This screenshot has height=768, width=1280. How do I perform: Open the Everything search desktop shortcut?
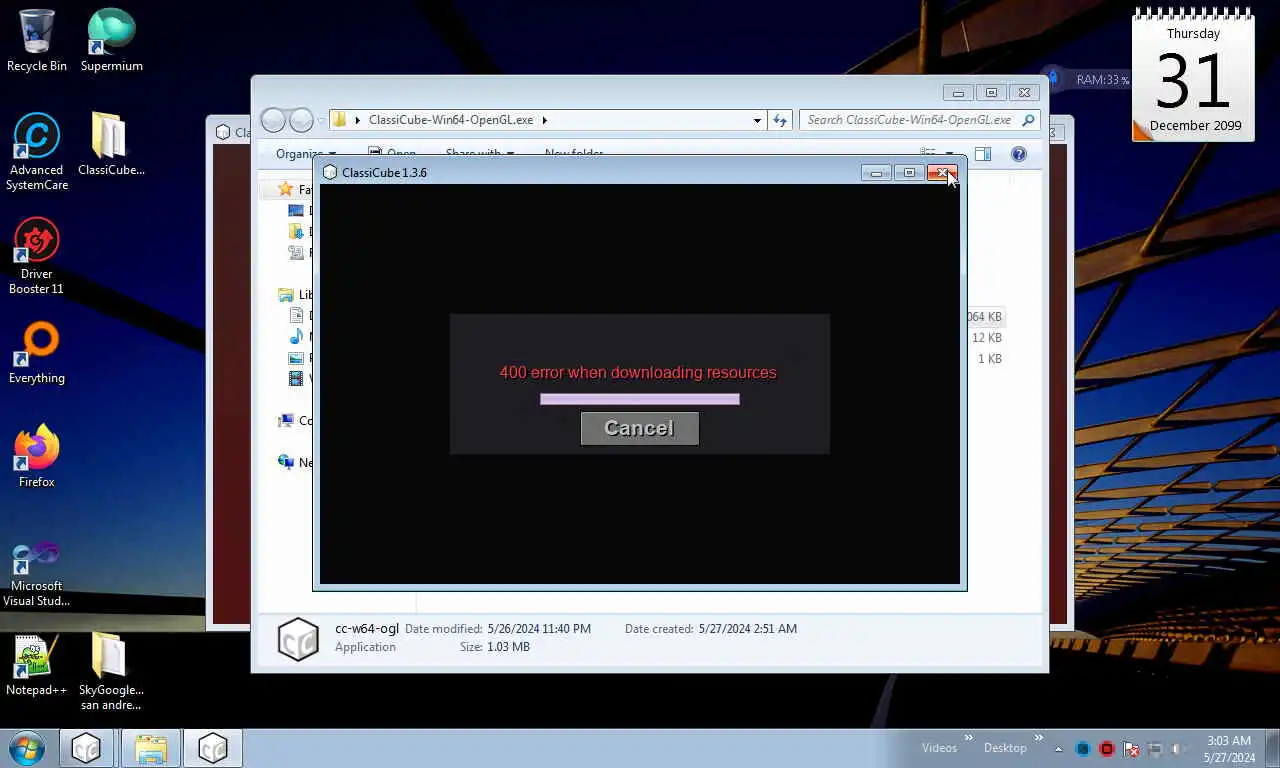(37, 354)
